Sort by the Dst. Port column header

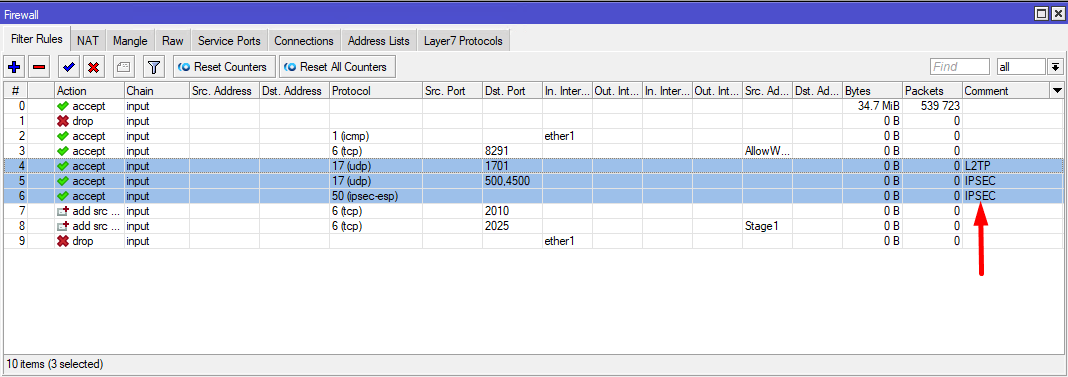click(x=512, y=91)
